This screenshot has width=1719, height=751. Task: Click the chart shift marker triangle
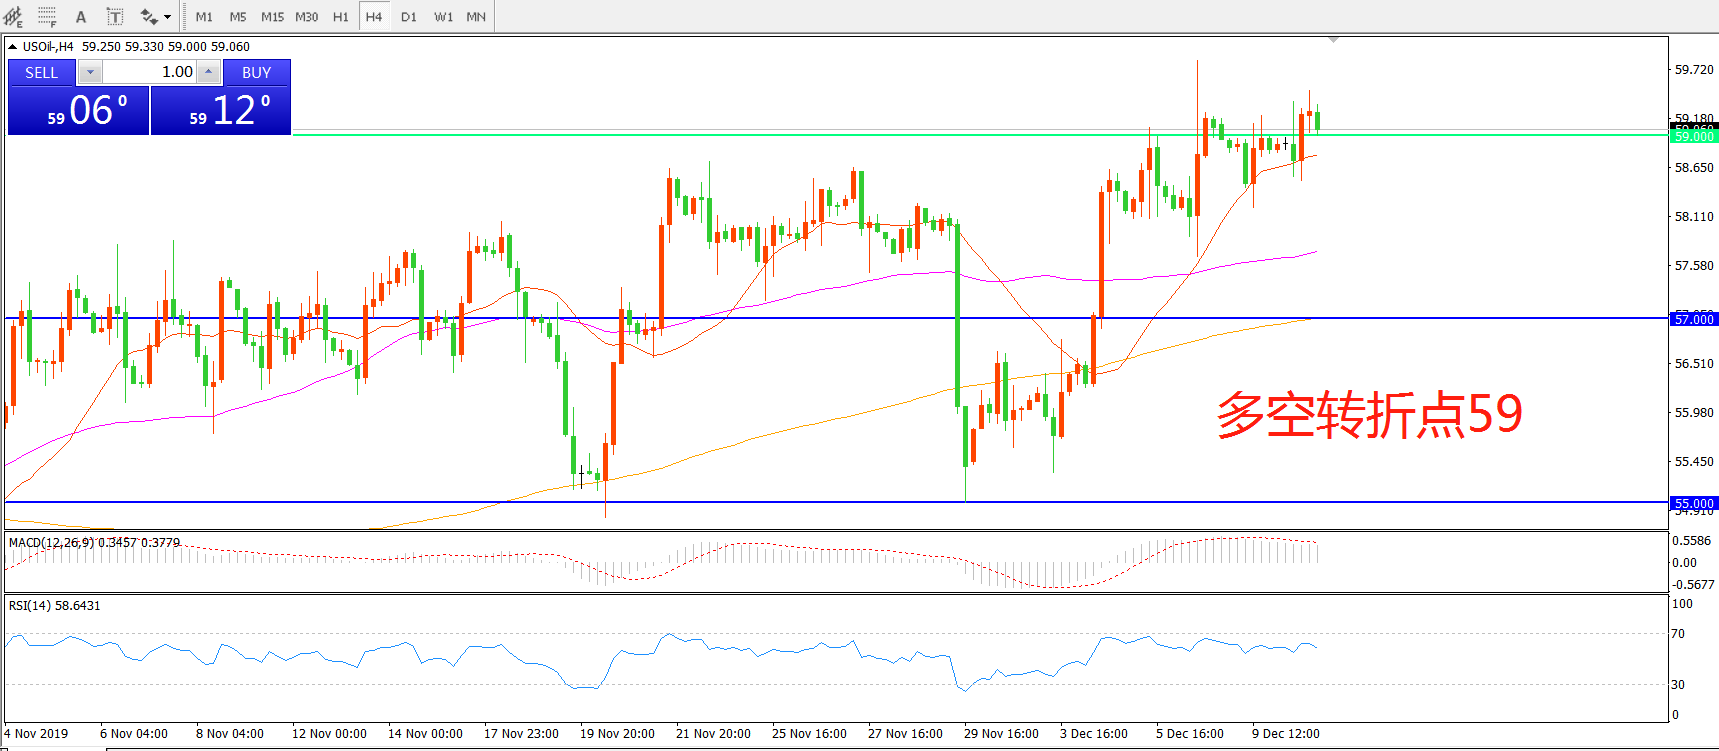point(1333,40)
